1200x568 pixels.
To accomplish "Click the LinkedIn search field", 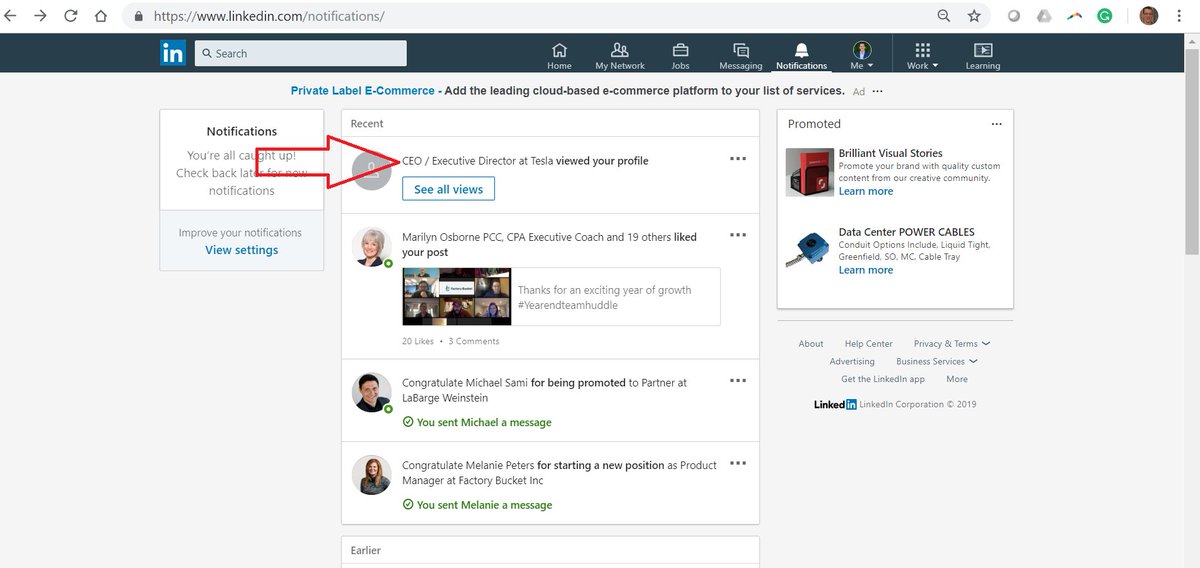I will (301, 53).
